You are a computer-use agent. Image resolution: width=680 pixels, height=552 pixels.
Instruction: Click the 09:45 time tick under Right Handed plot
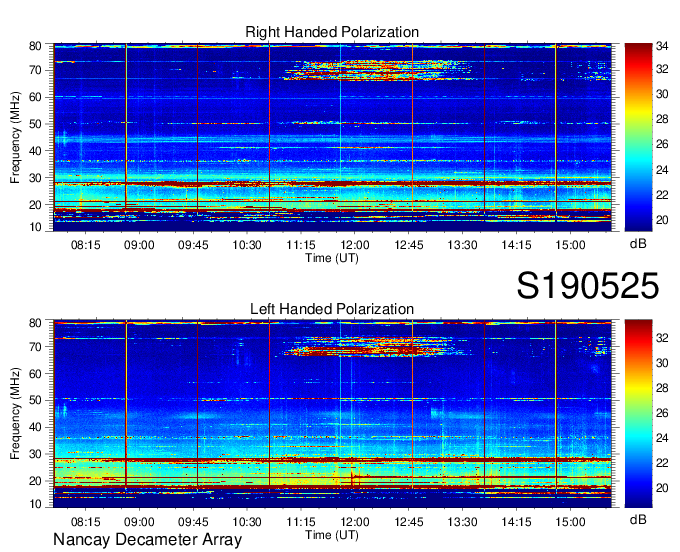pos(193,245)
